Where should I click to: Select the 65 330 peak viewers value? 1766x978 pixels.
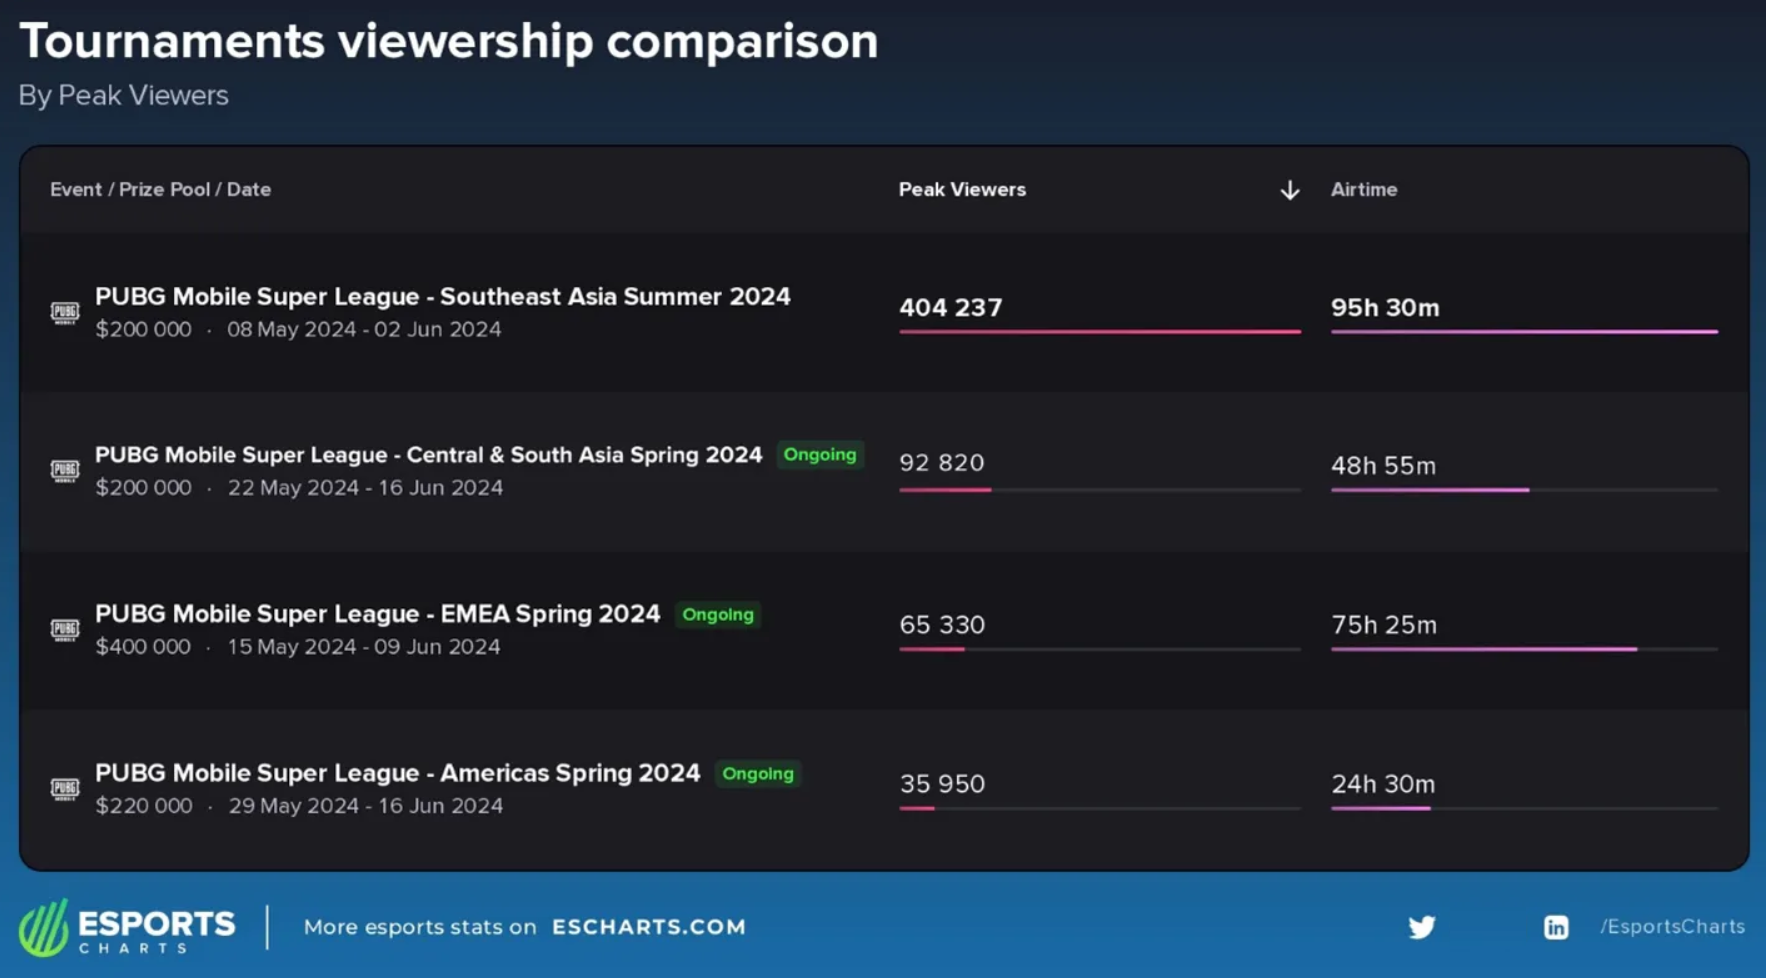(942, 625)
